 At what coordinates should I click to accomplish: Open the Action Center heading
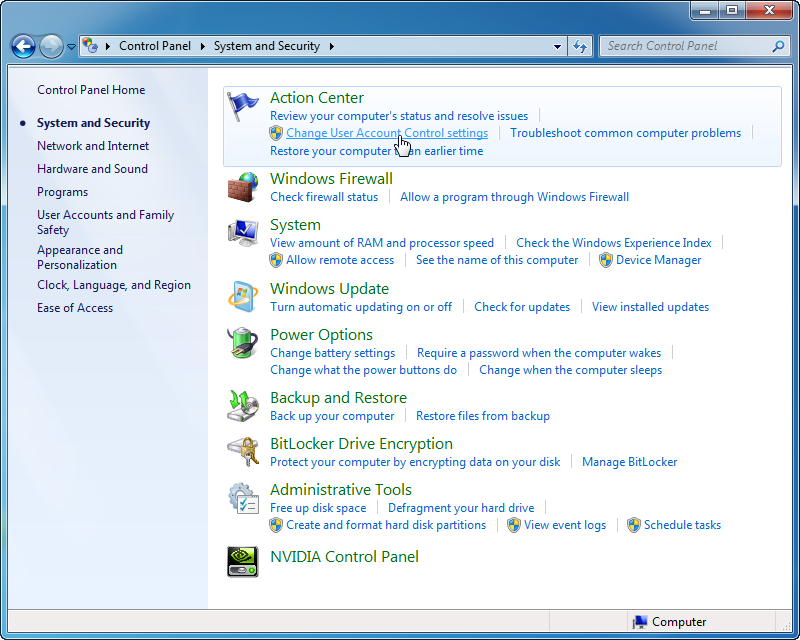tap(317, 97)
